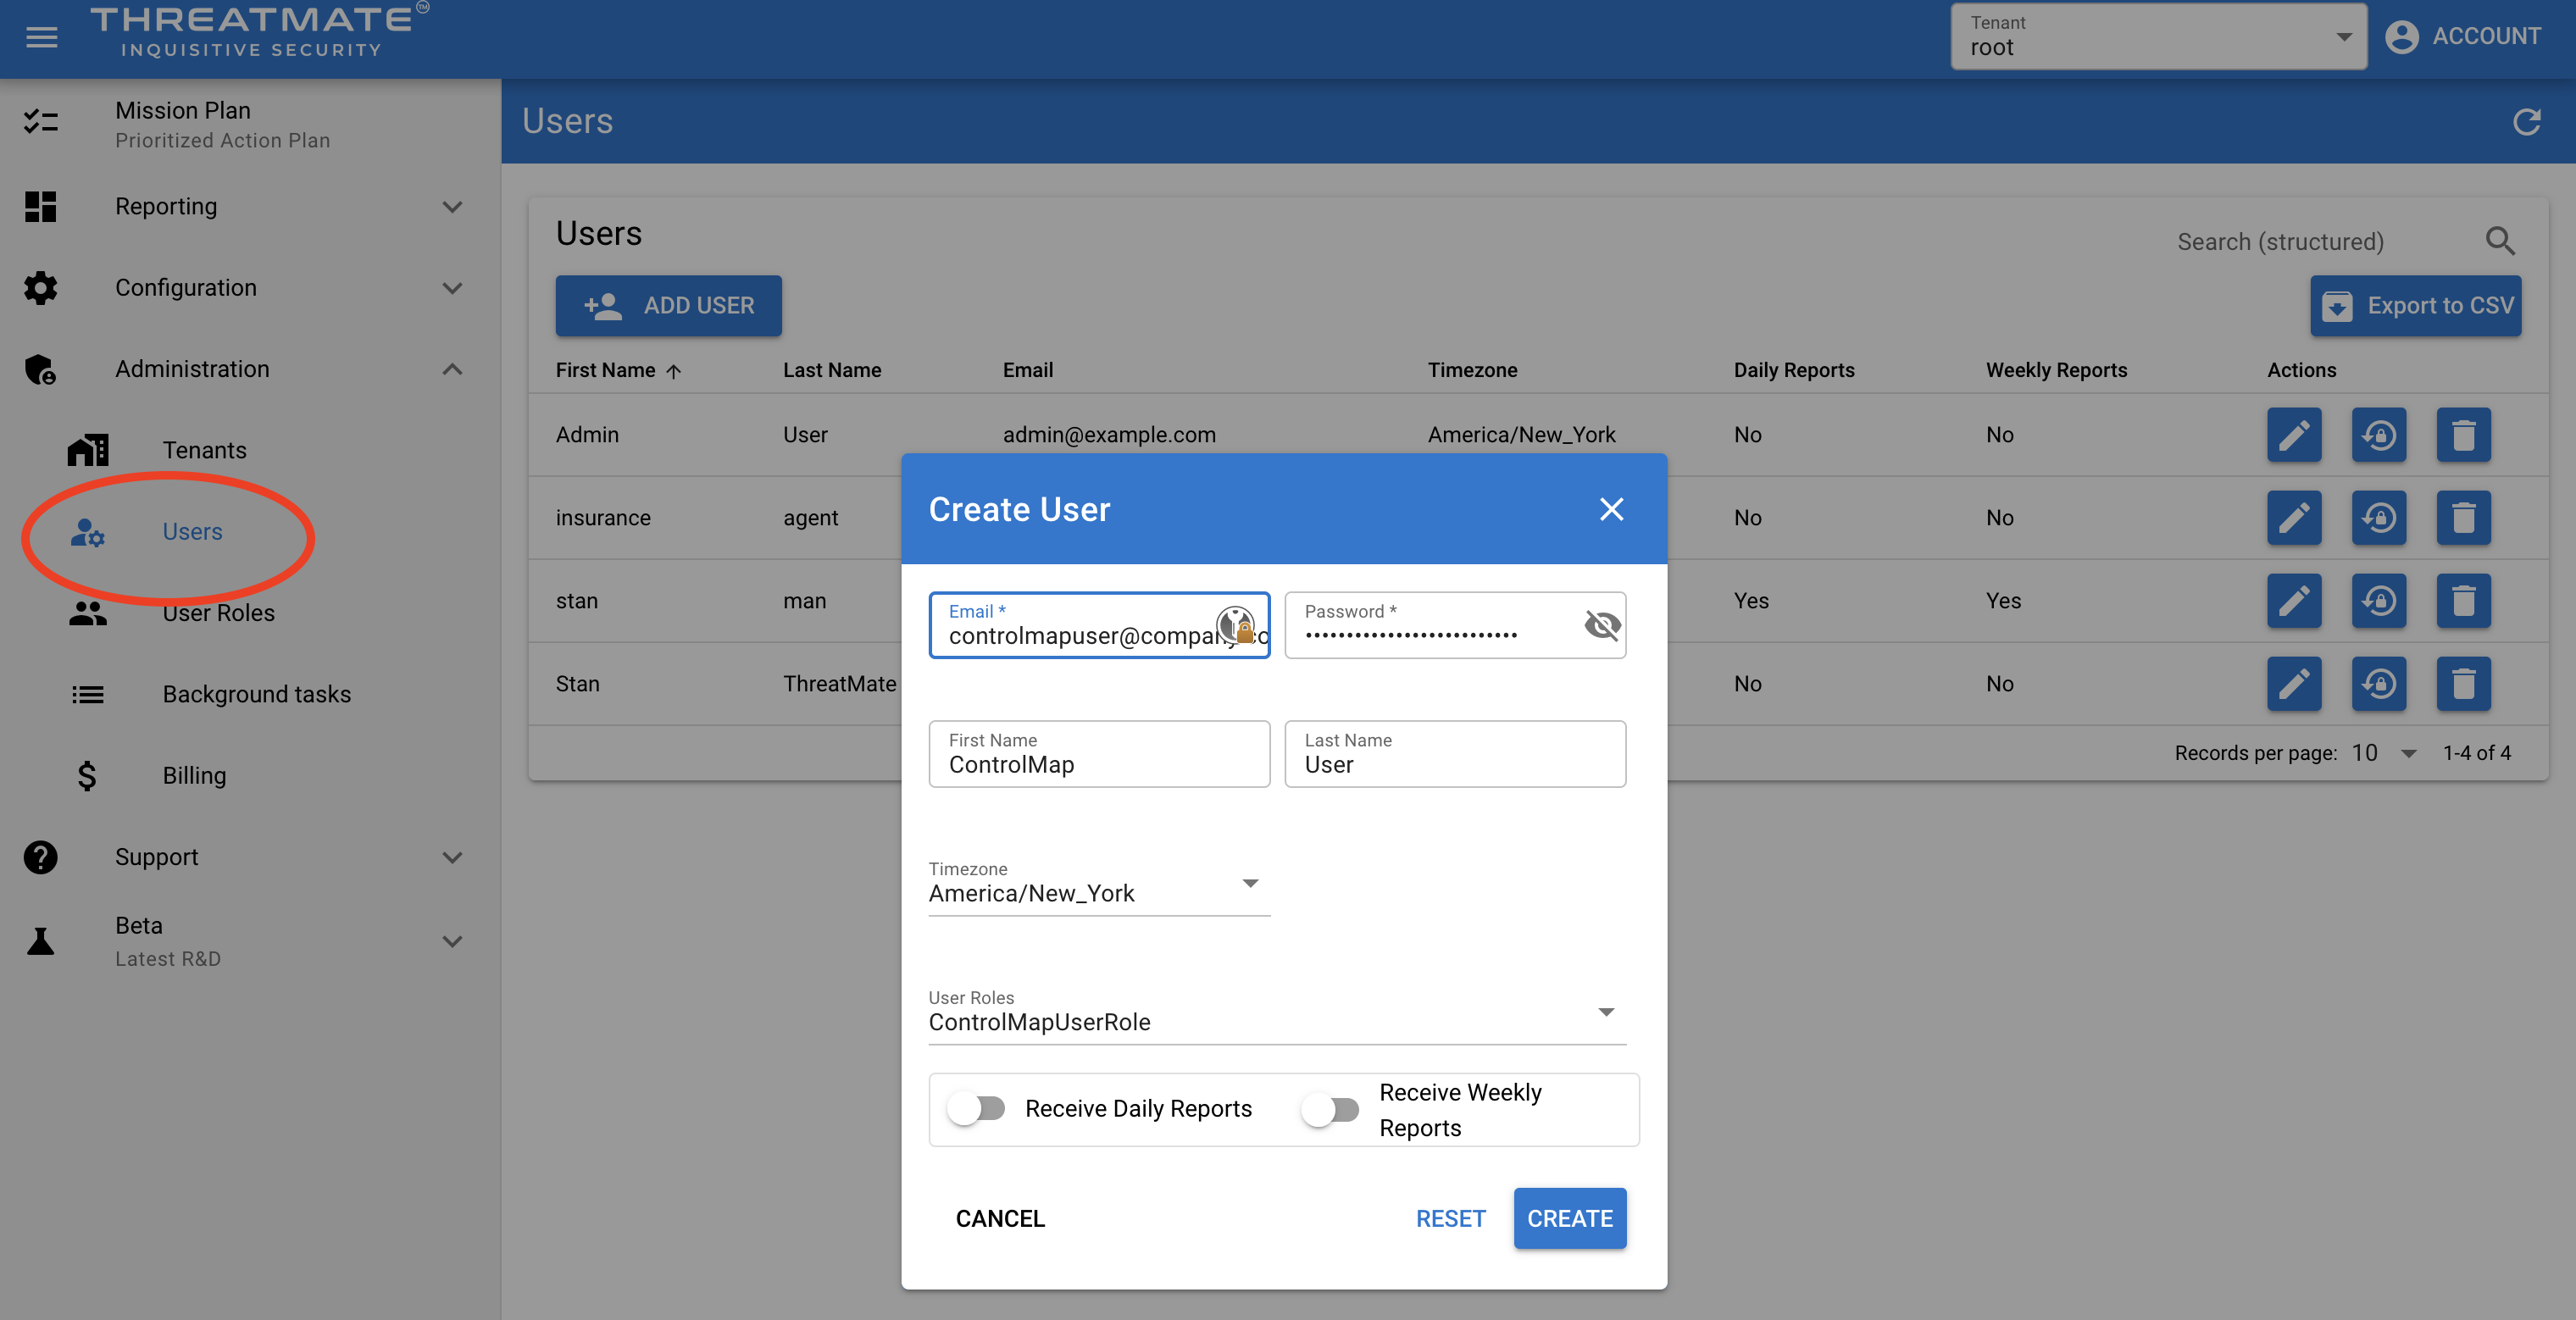Click the Daily Reports column header
This screenshot has width=2576, height=1320.
[1794, 370]
